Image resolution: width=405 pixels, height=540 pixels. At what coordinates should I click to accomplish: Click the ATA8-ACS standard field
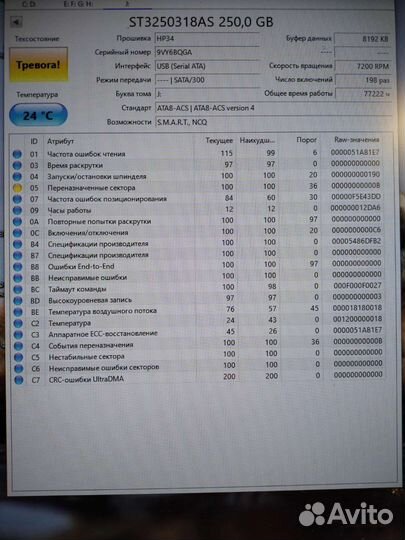[x=273, y=108]
